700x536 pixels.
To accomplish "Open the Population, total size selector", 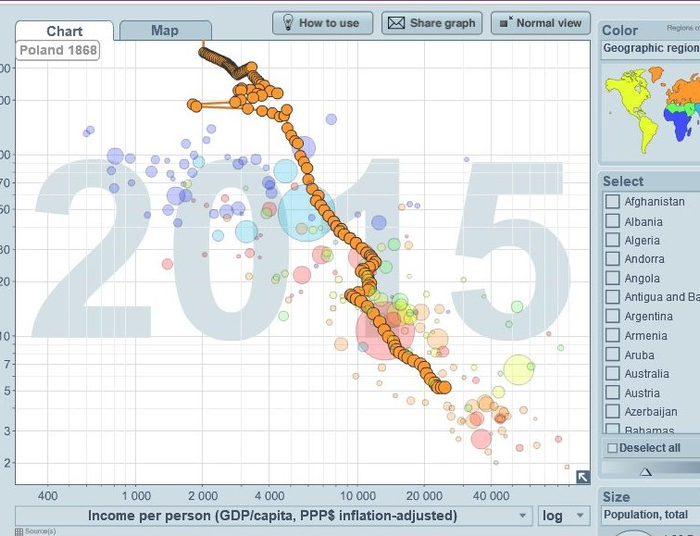I will (650, 515).
